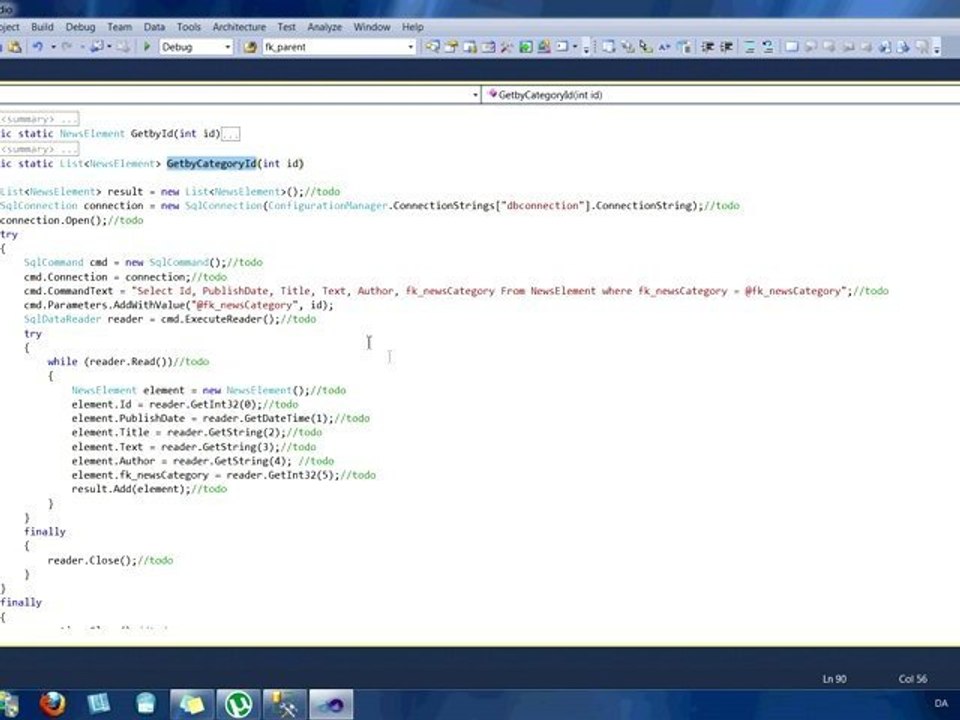The image size is (960, 720).
Task: Click the Display Quick Info icon
Action: 646,47
